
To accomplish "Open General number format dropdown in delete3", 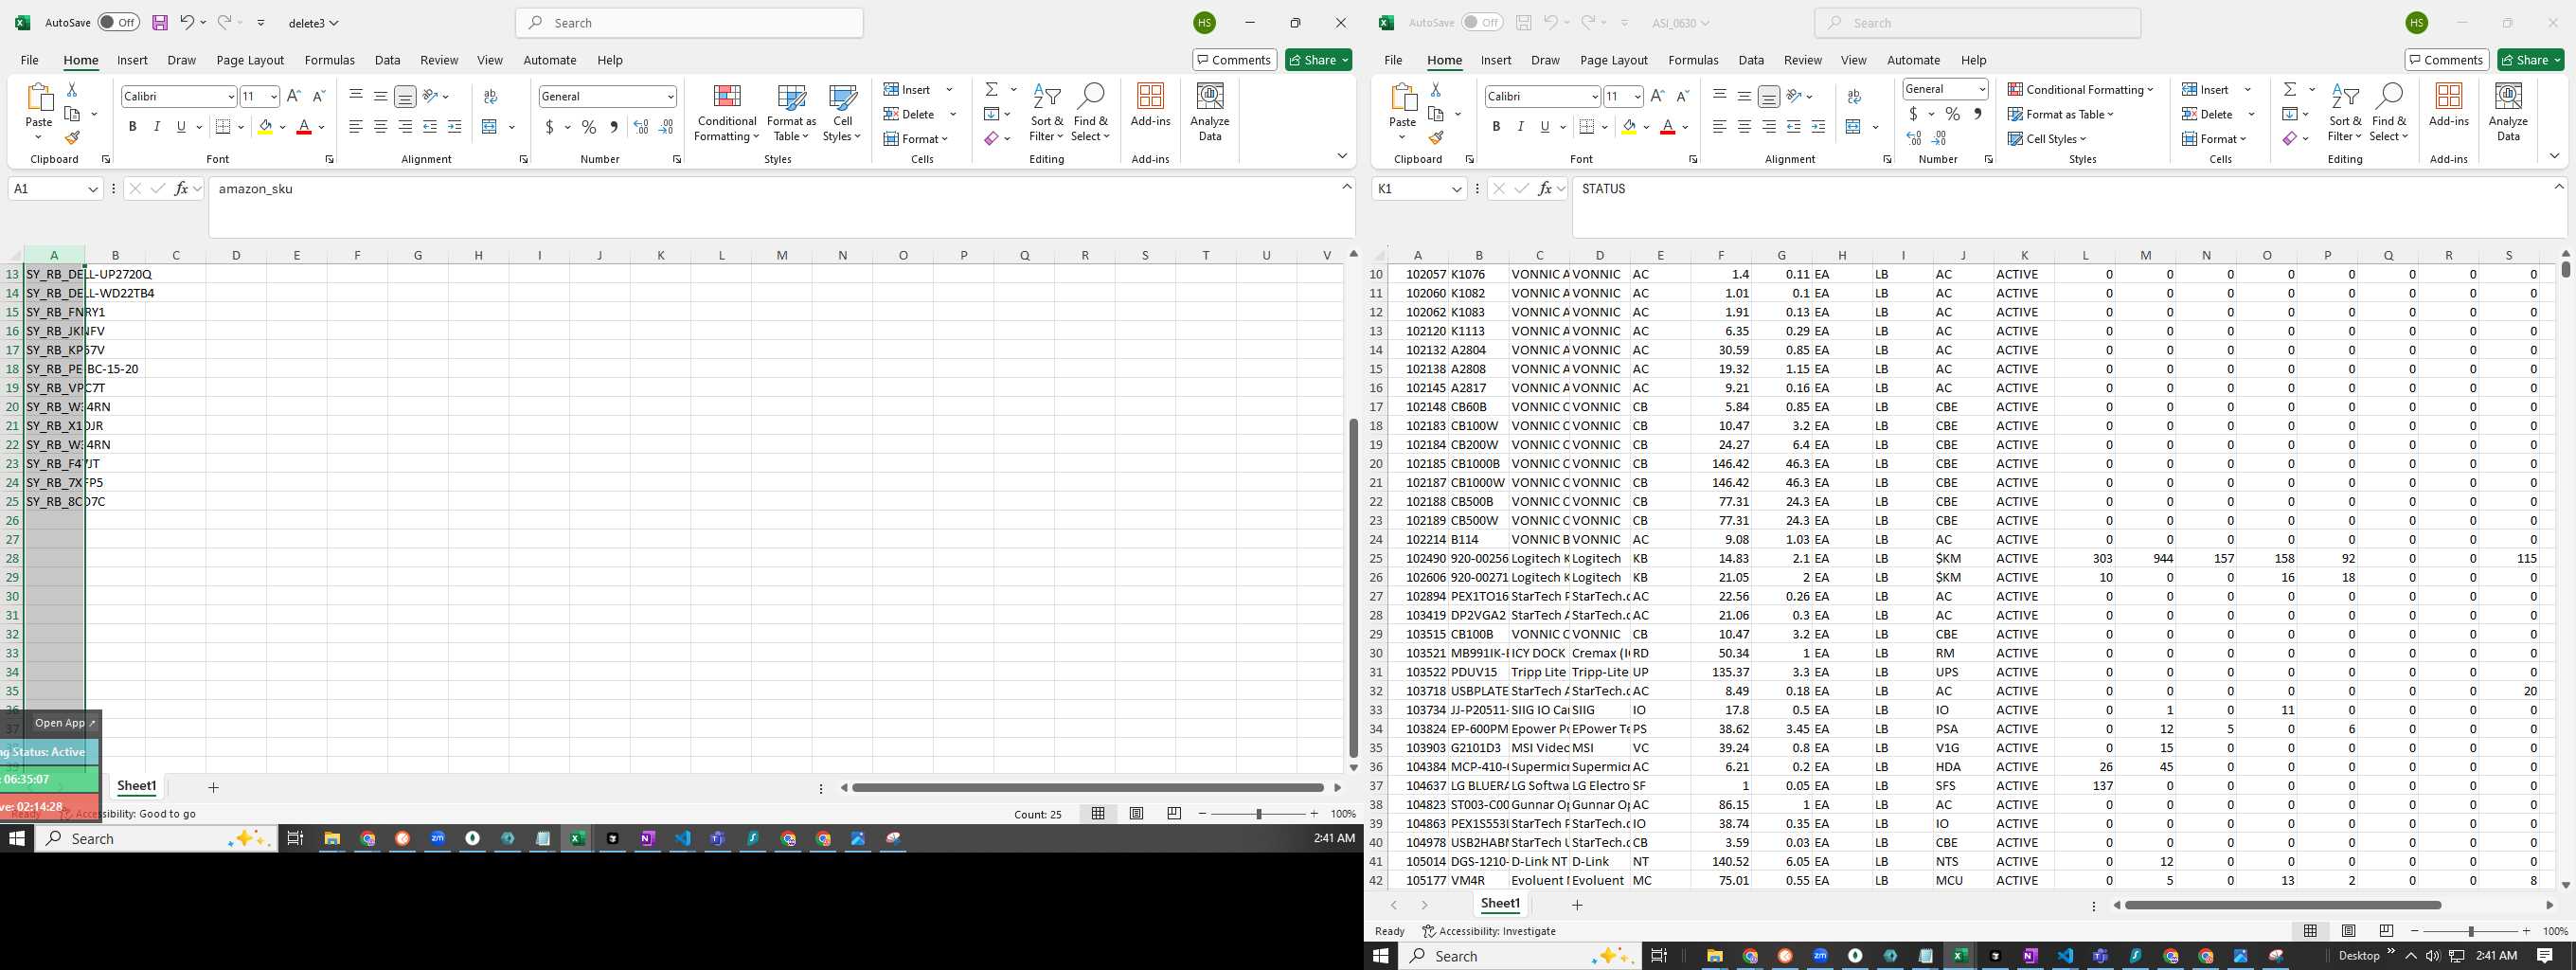I will pos(670,96).
